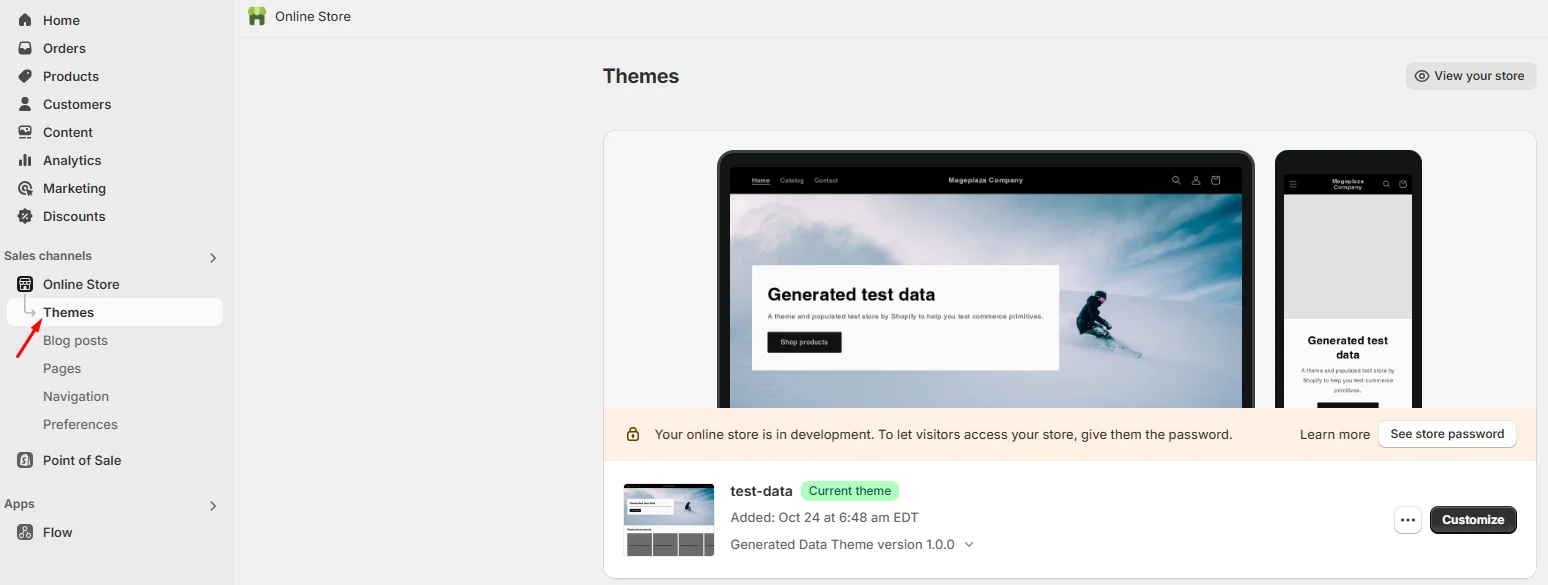The width and height of the screenshot is (1548, 585).
Task: Click the test-data theme thumbnail
Action: (x=669, y=520)
